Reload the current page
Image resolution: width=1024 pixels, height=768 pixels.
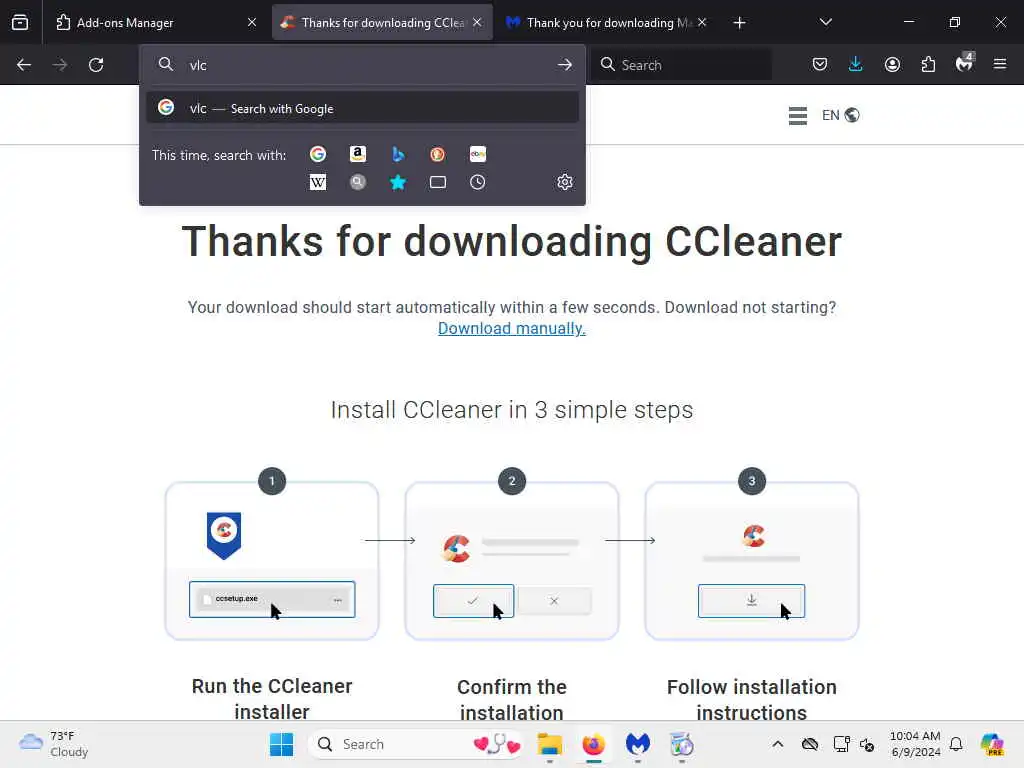click(x=96, y=65)
